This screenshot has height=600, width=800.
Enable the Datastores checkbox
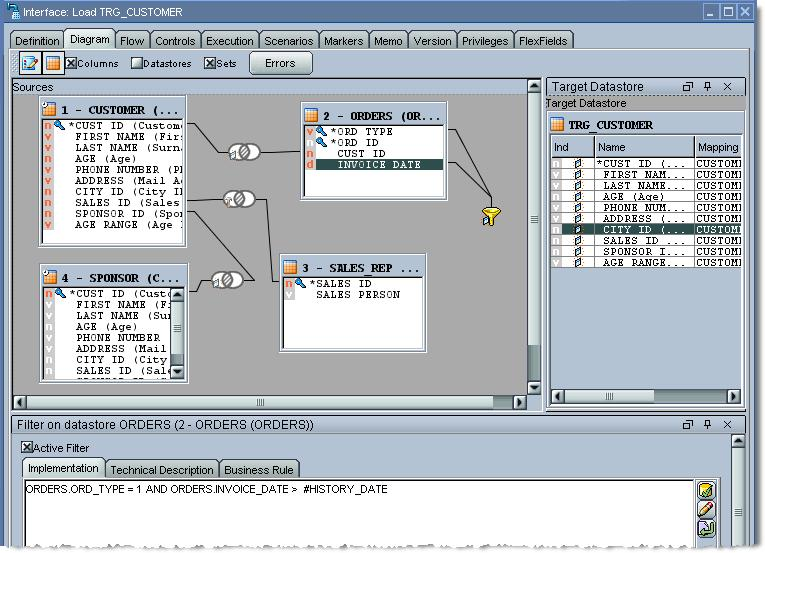(x=137, y=63)
